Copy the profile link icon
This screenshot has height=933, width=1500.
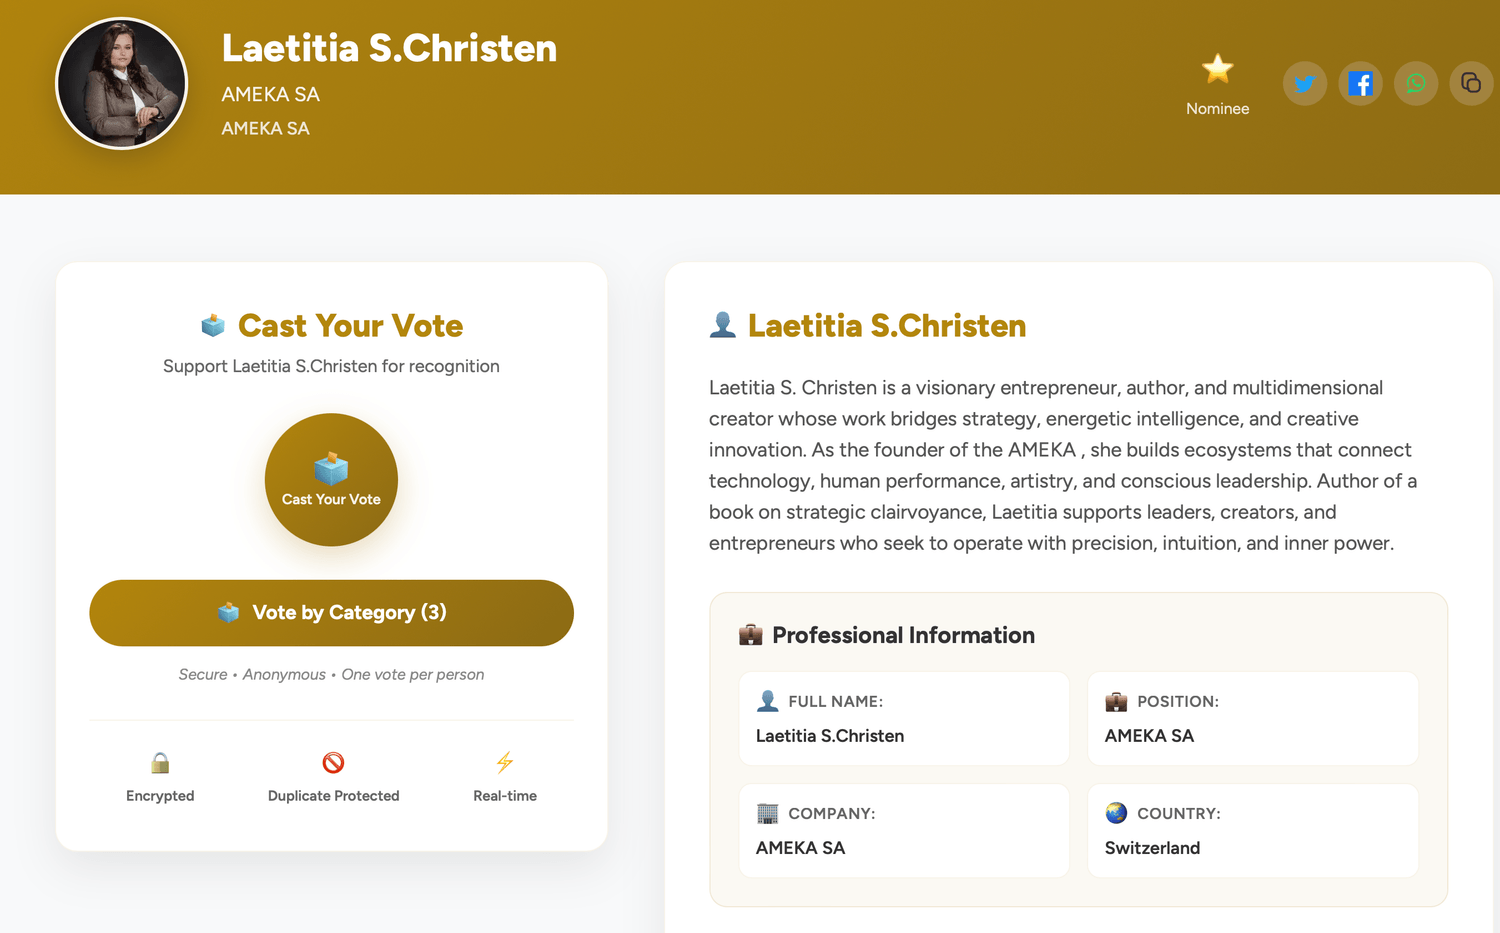point(1471,83)
